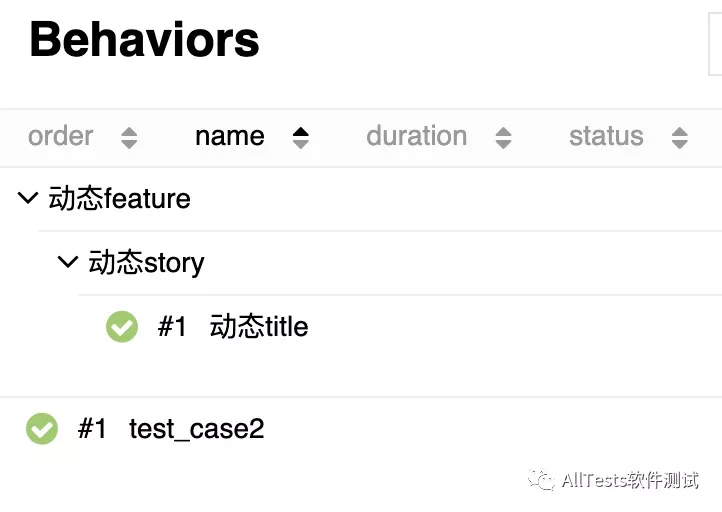Sort results by order column

coord(61,137)
